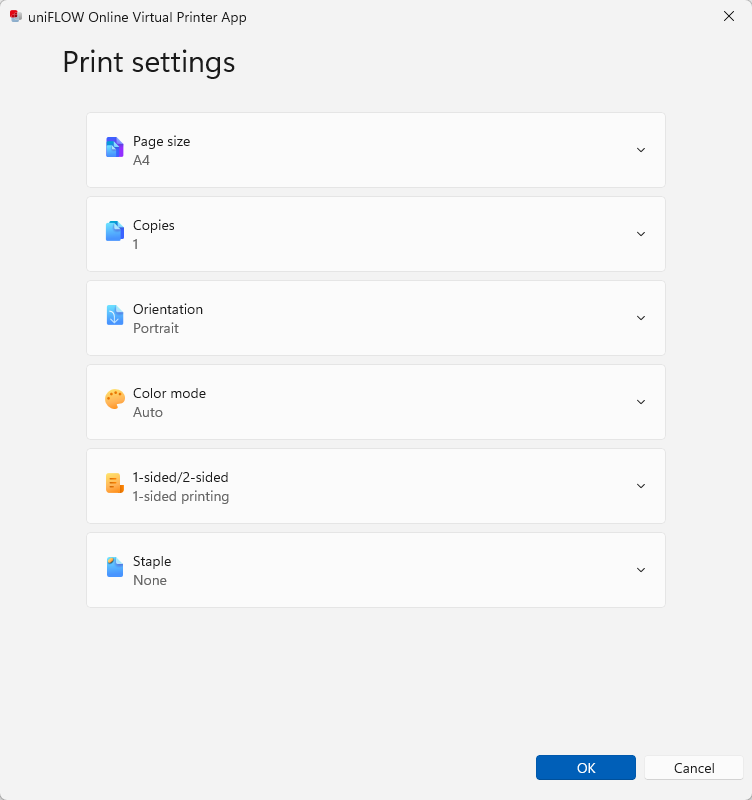Click the Page size document icon
This screenshot has height=800, width=752.
114,148
